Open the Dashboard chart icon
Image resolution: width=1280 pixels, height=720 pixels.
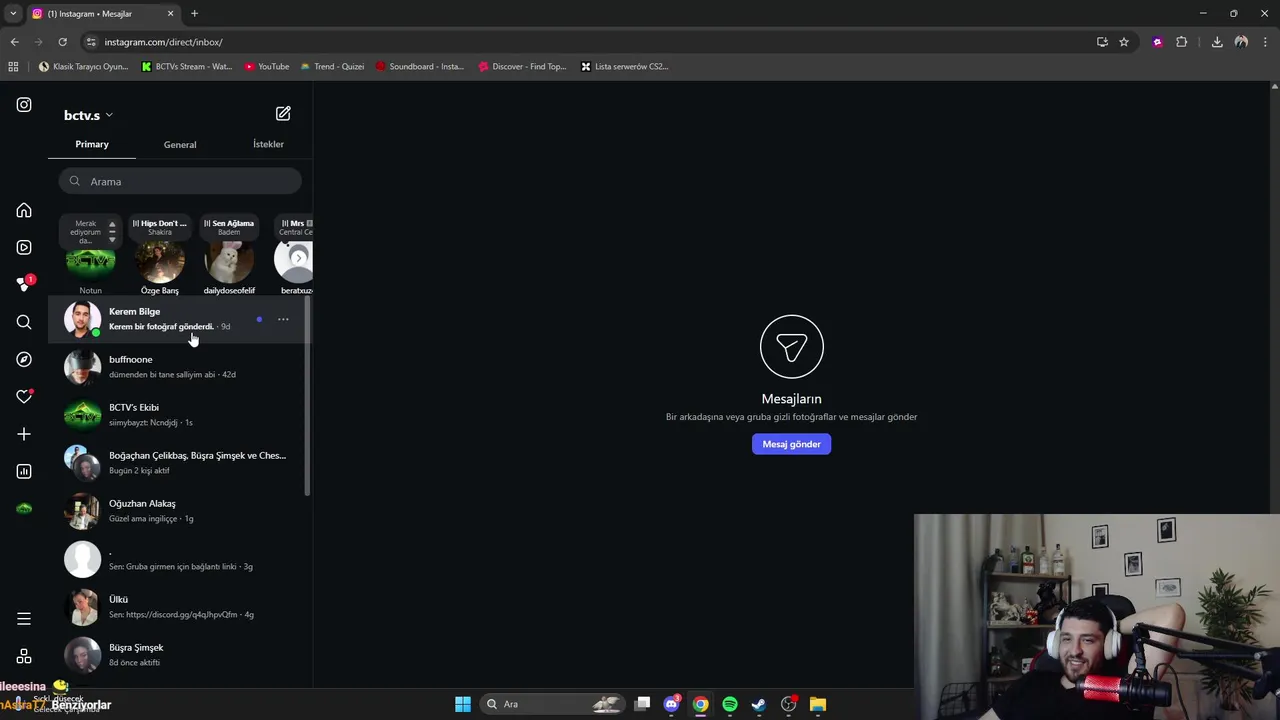coord(24,471)
